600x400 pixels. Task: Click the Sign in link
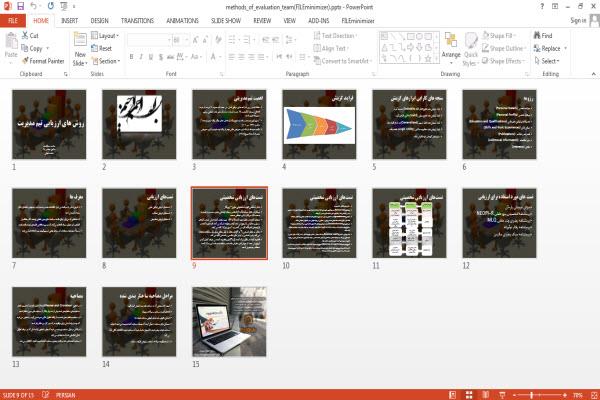click(578, 20)
